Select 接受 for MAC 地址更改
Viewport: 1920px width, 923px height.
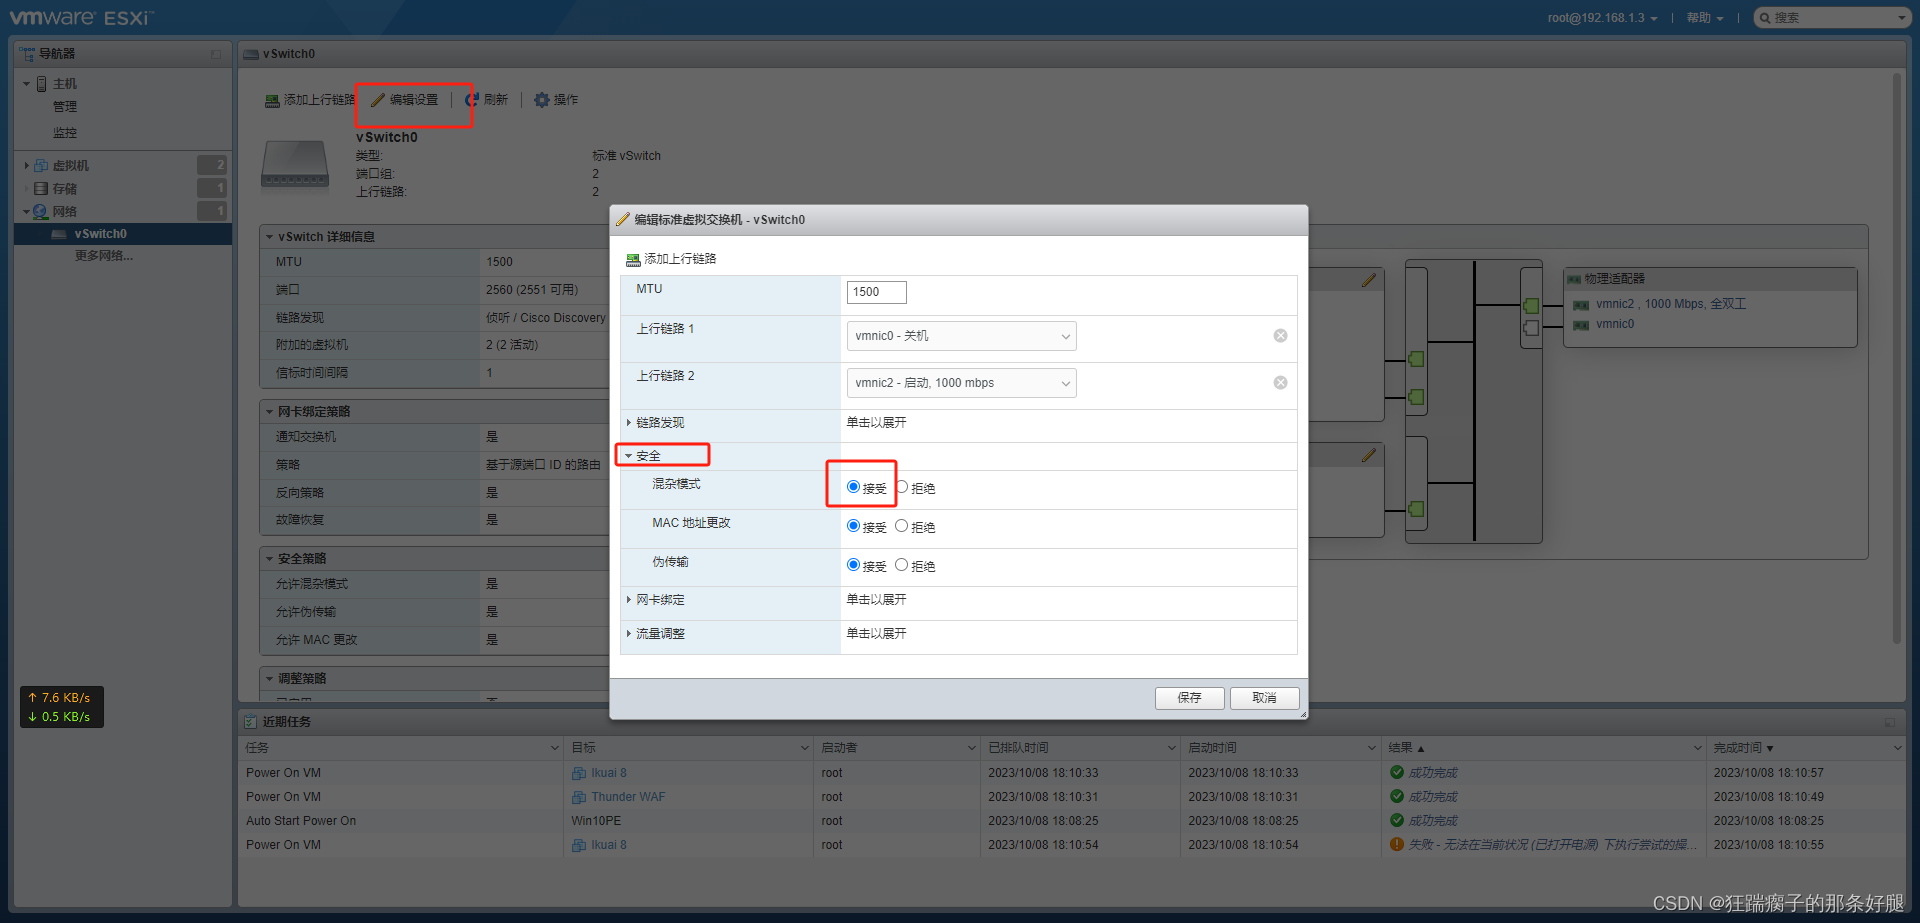tap(853, 526)
